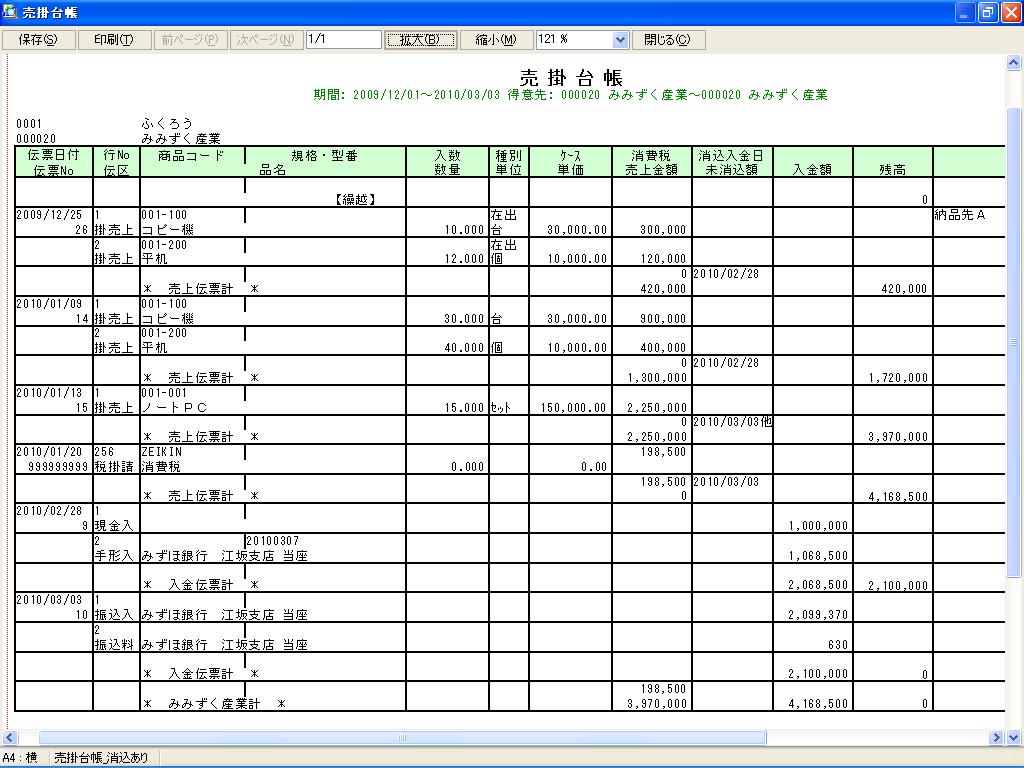Click the horizontal scrollbar left arrow

pos(8,738)
